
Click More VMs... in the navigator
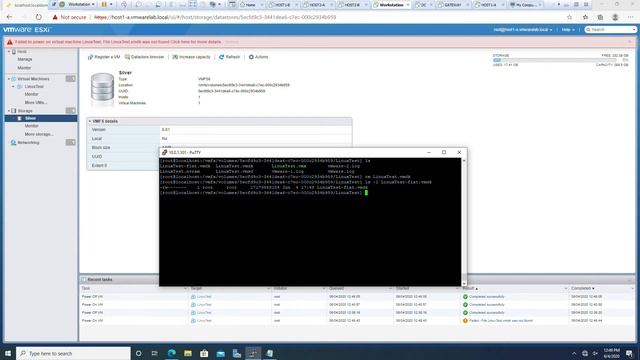[36, 102]
